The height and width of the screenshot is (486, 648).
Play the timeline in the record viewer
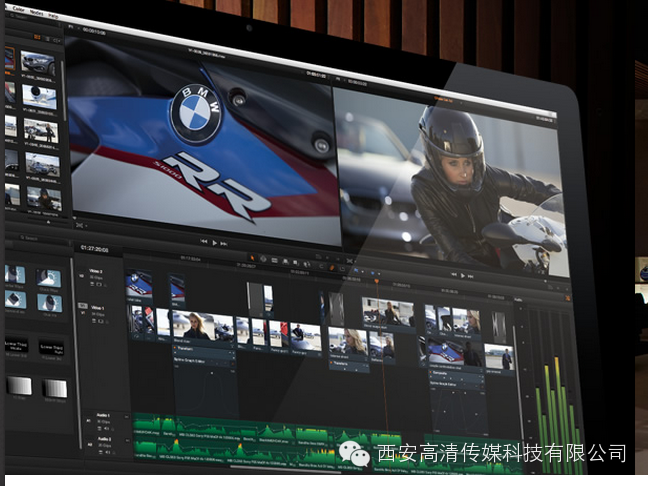point(463,275)
